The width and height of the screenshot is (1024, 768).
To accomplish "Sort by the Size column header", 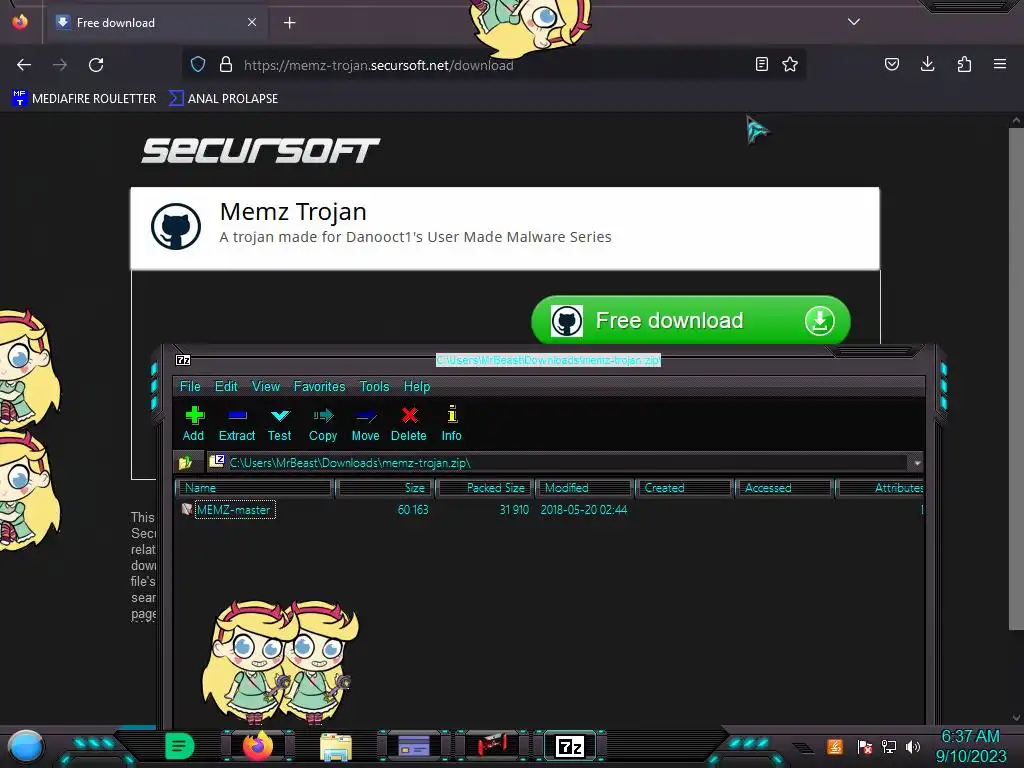I will coord(385,488).
